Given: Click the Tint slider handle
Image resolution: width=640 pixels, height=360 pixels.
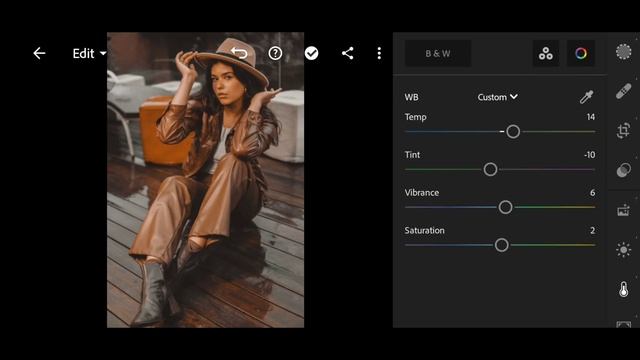Looking at the screenshot, I should point(490,169).
